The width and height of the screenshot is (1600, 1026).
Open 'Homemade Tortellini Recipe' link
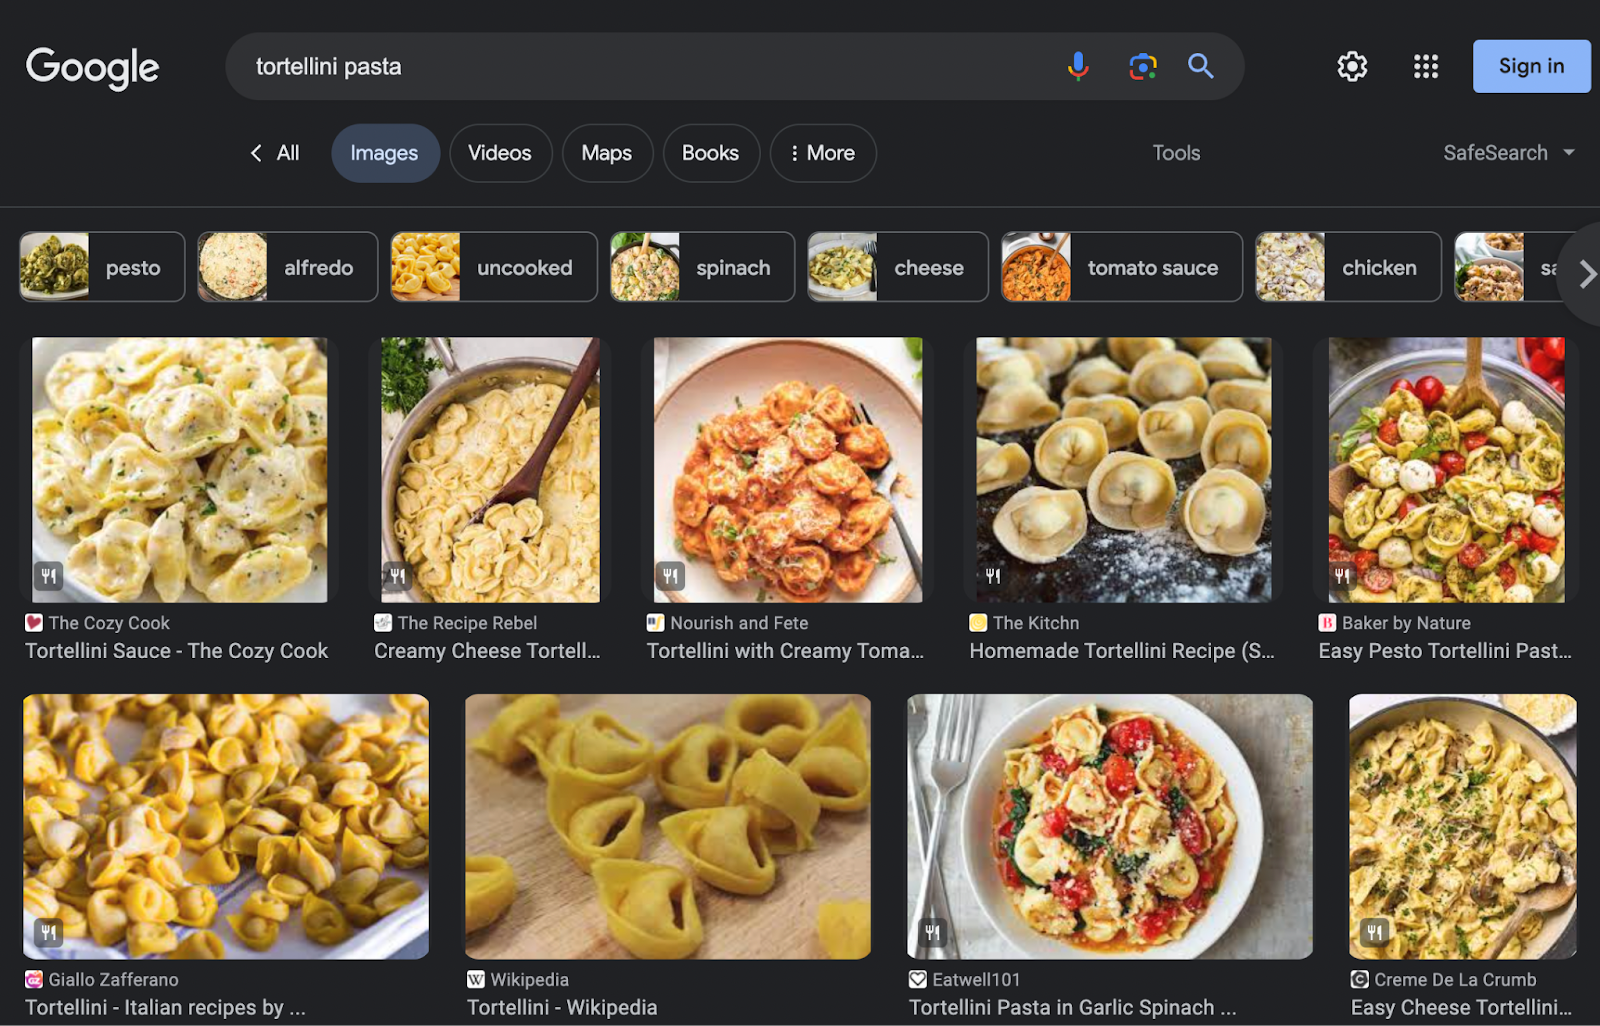pyautogui.click(x=1122, y=651)
